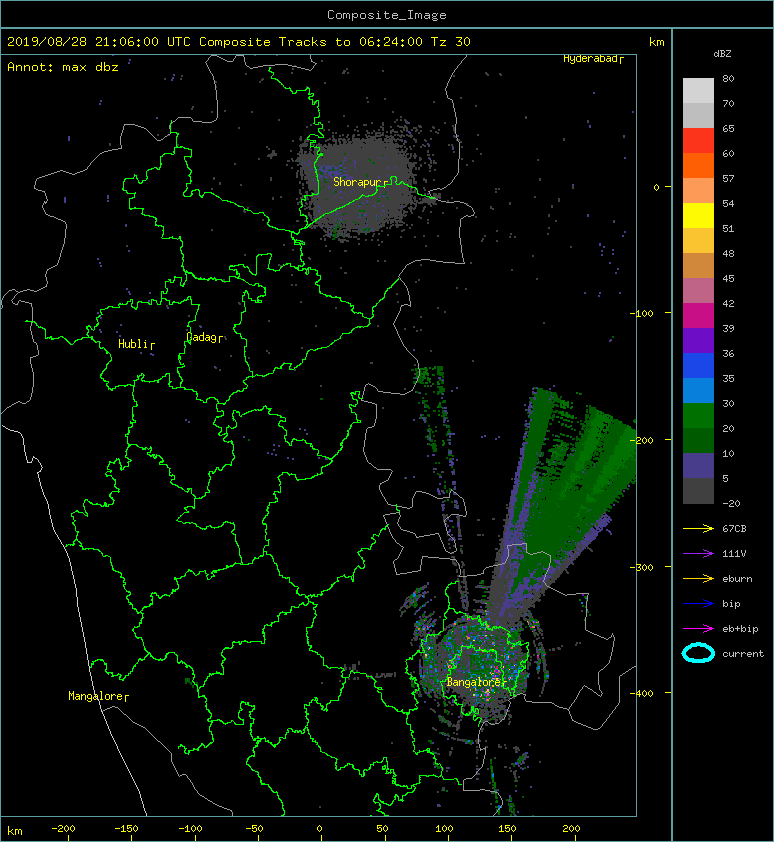
Task: Select the brown-orange swatch between 48 and 45
Action: click(x=698, y=265)
